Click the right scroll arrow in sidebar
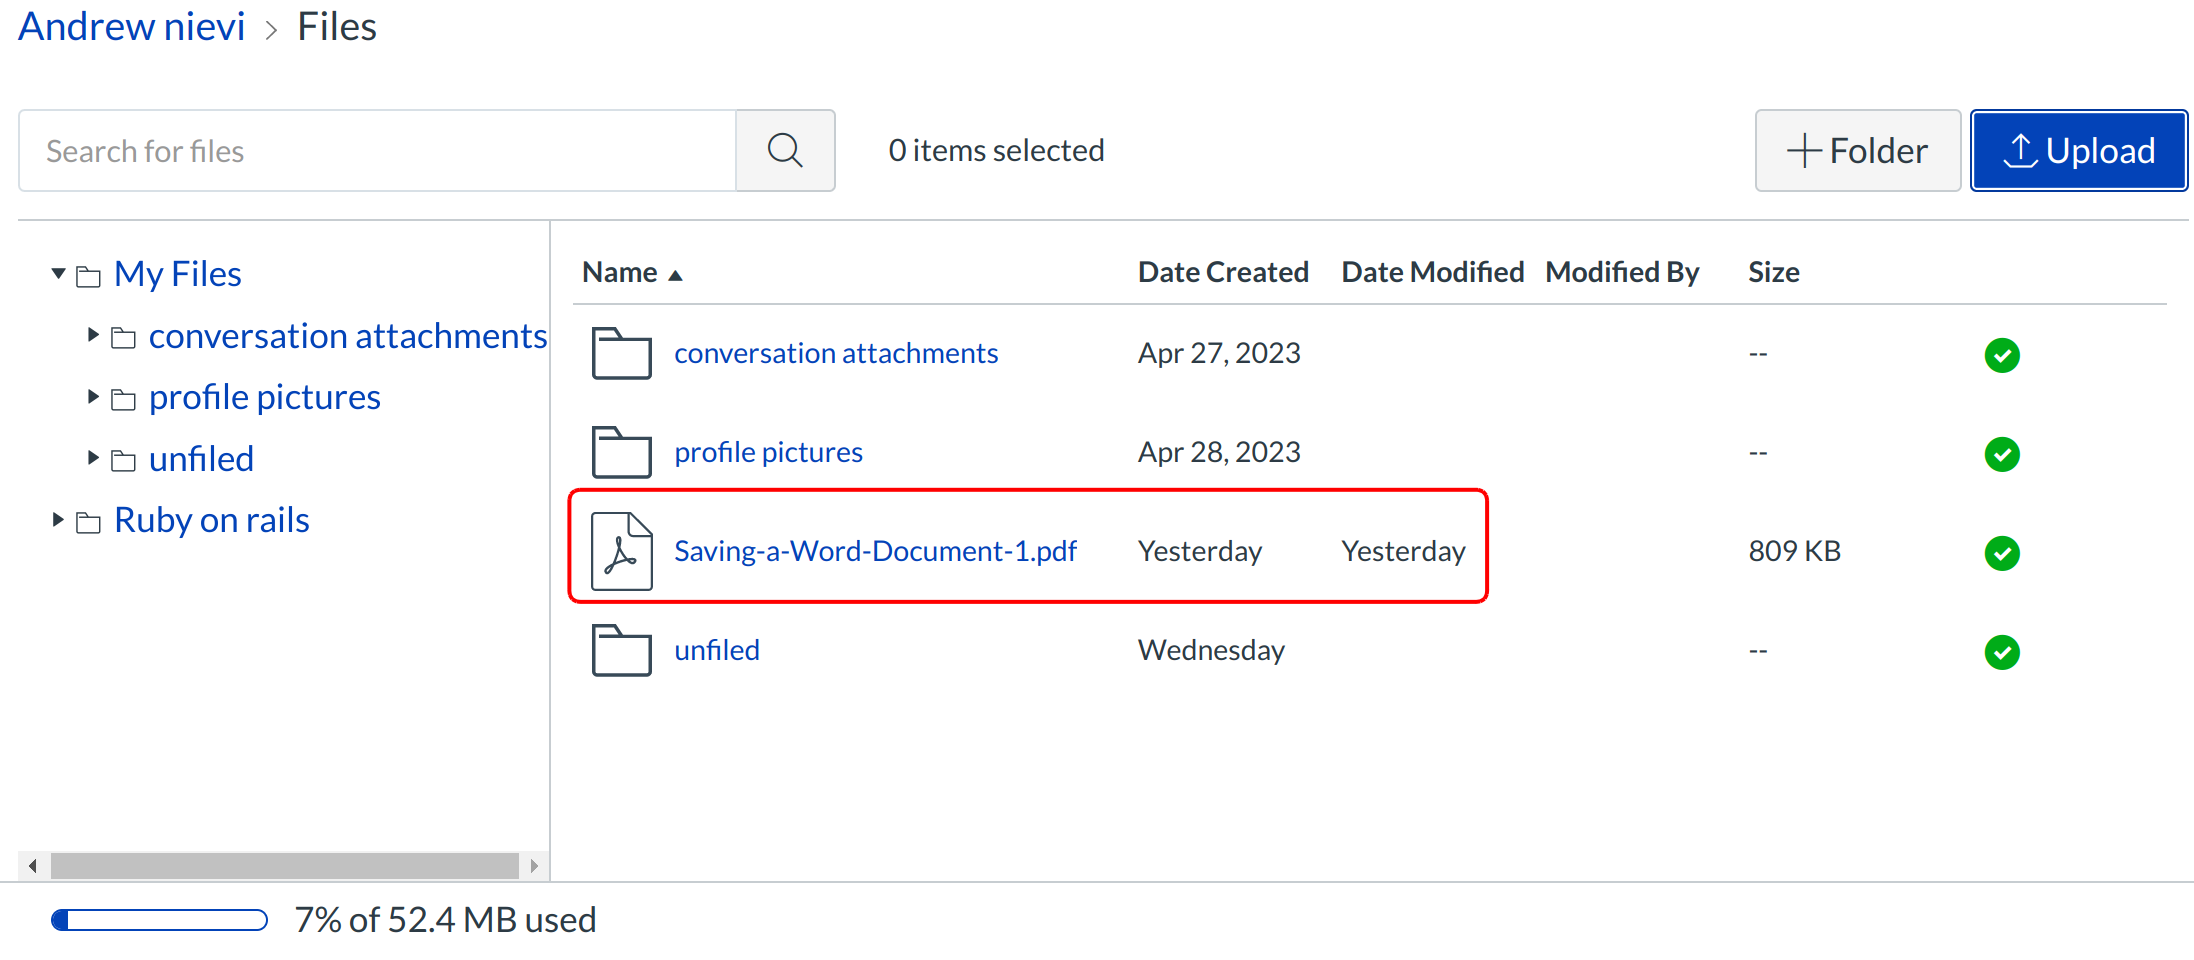The width and height of the screenshot is (2194, 960). 534,866
